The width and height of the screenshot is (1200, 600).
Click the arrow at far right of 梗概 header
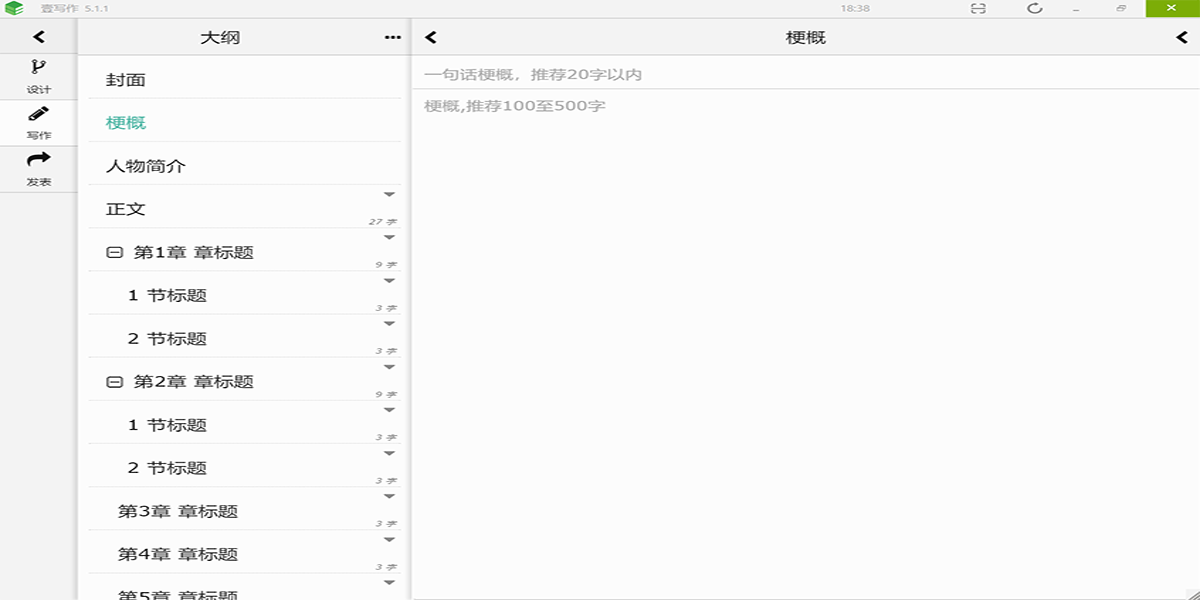(x=1182, y=38)
